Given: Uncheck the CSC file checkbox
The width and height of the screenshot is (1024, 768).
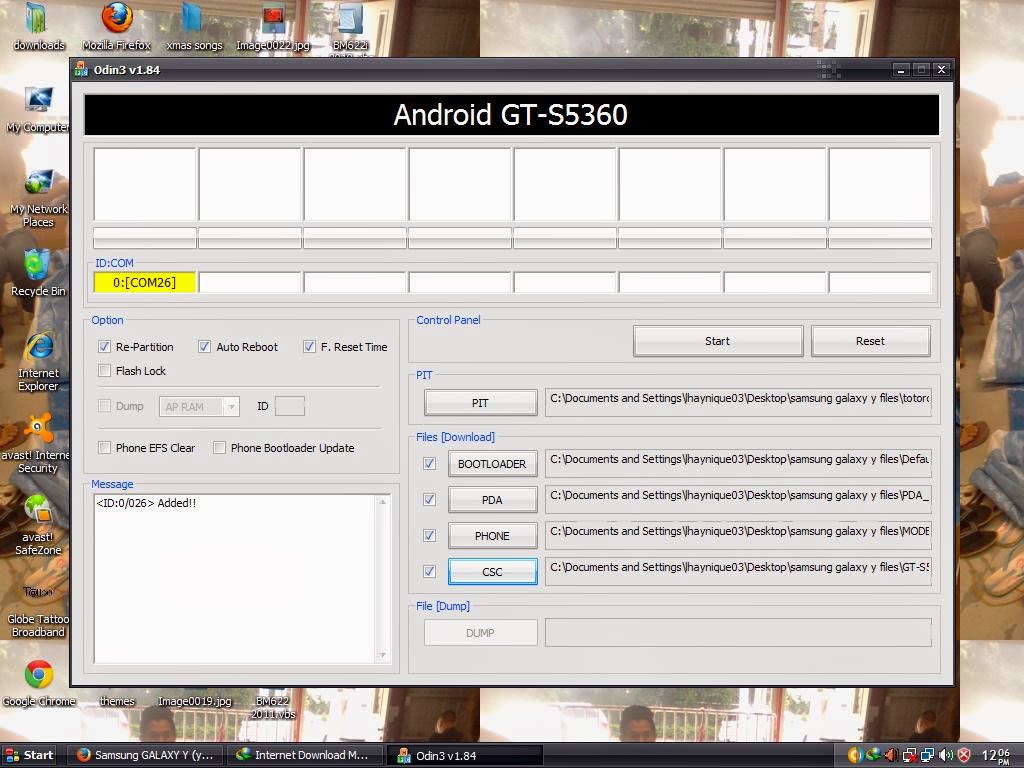Looking at the screenshot, I should click(429, 571).
